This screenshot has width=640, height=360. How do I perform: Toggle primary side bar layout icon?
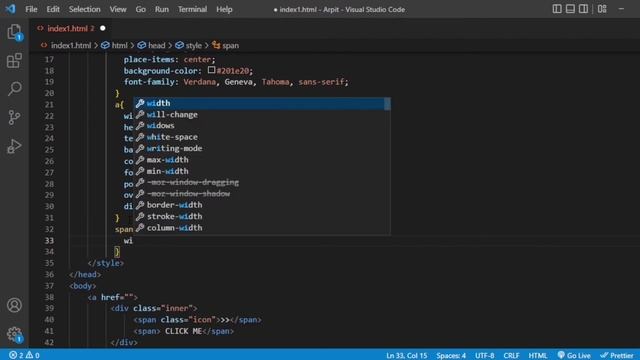(557, 9)
